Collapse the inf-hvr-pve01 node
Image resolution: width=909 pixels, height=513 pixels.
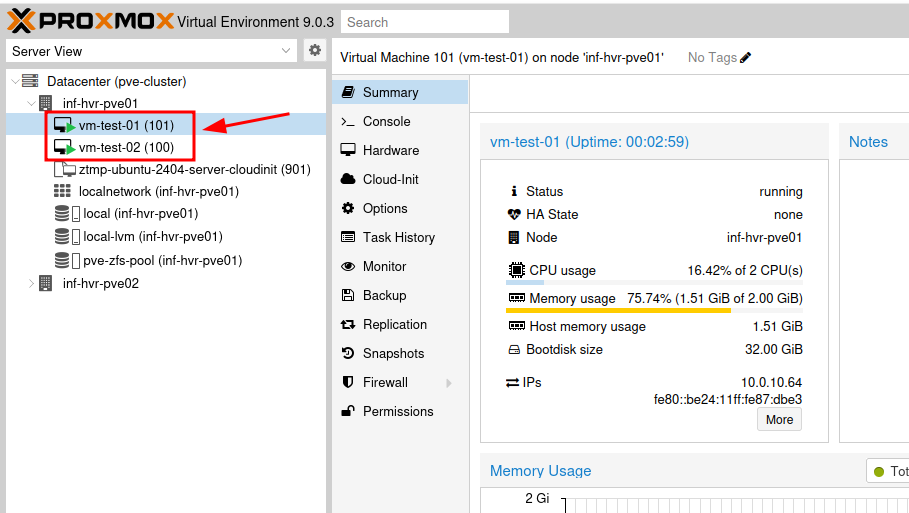coord(30,103)
